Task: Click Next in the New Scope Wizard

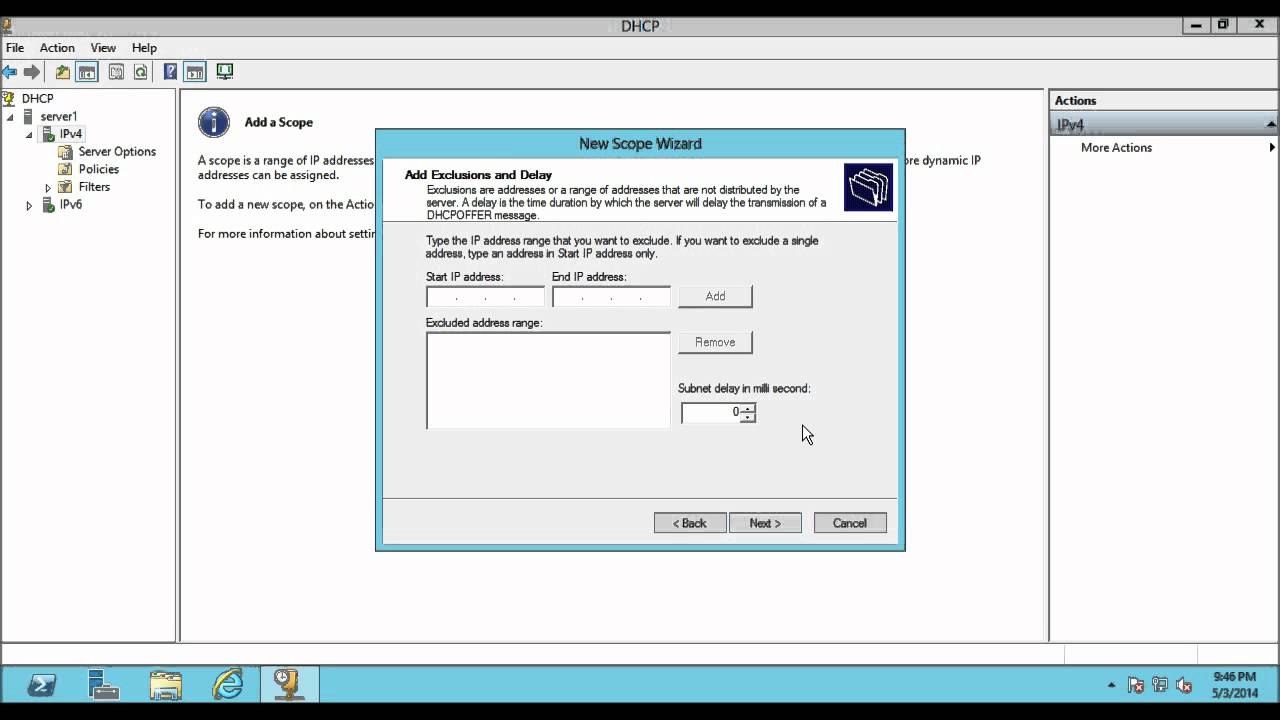Action: 765,523
